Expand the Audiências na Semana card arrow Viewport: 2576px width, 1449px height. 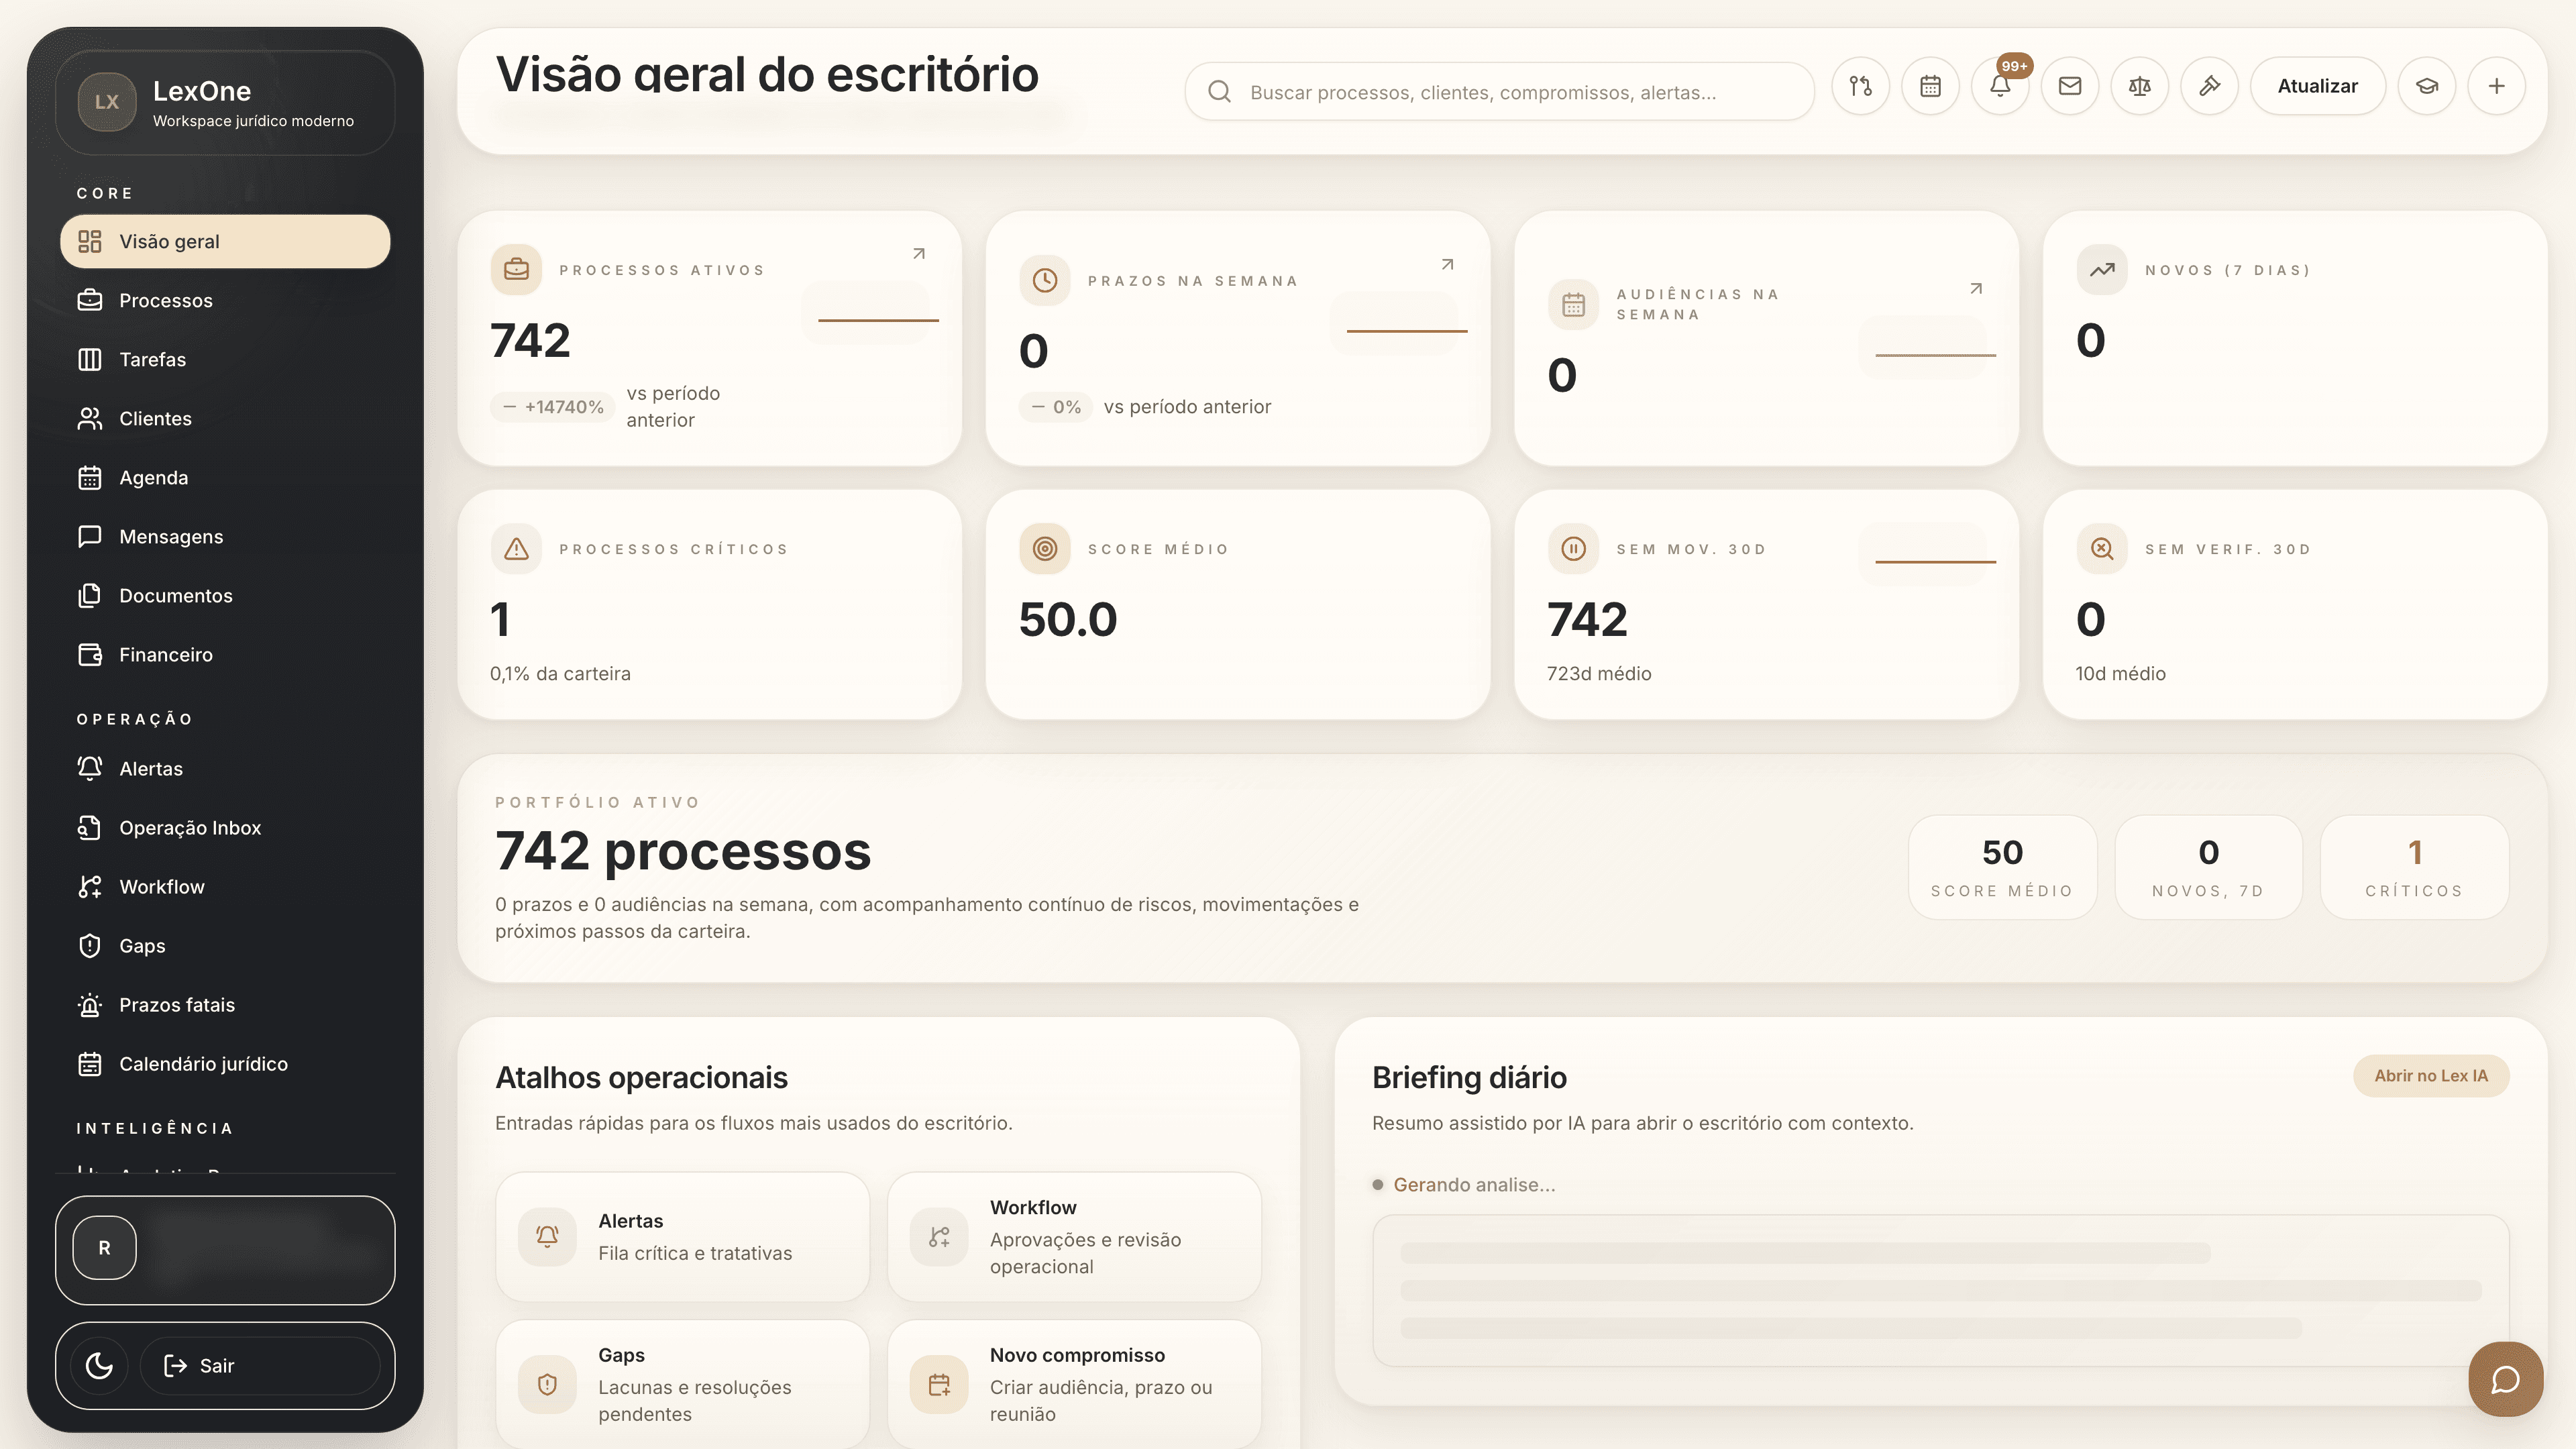[x=1975, y=288]
